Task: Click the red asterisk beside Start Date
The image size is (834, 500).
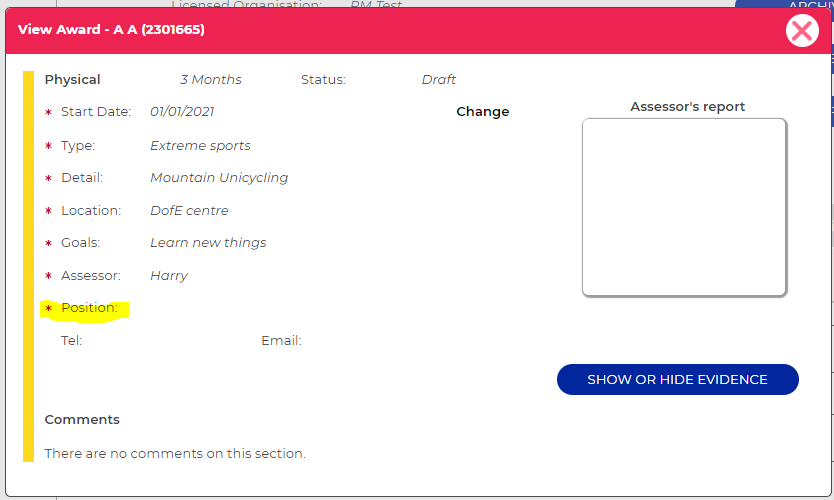Action: 48,113
